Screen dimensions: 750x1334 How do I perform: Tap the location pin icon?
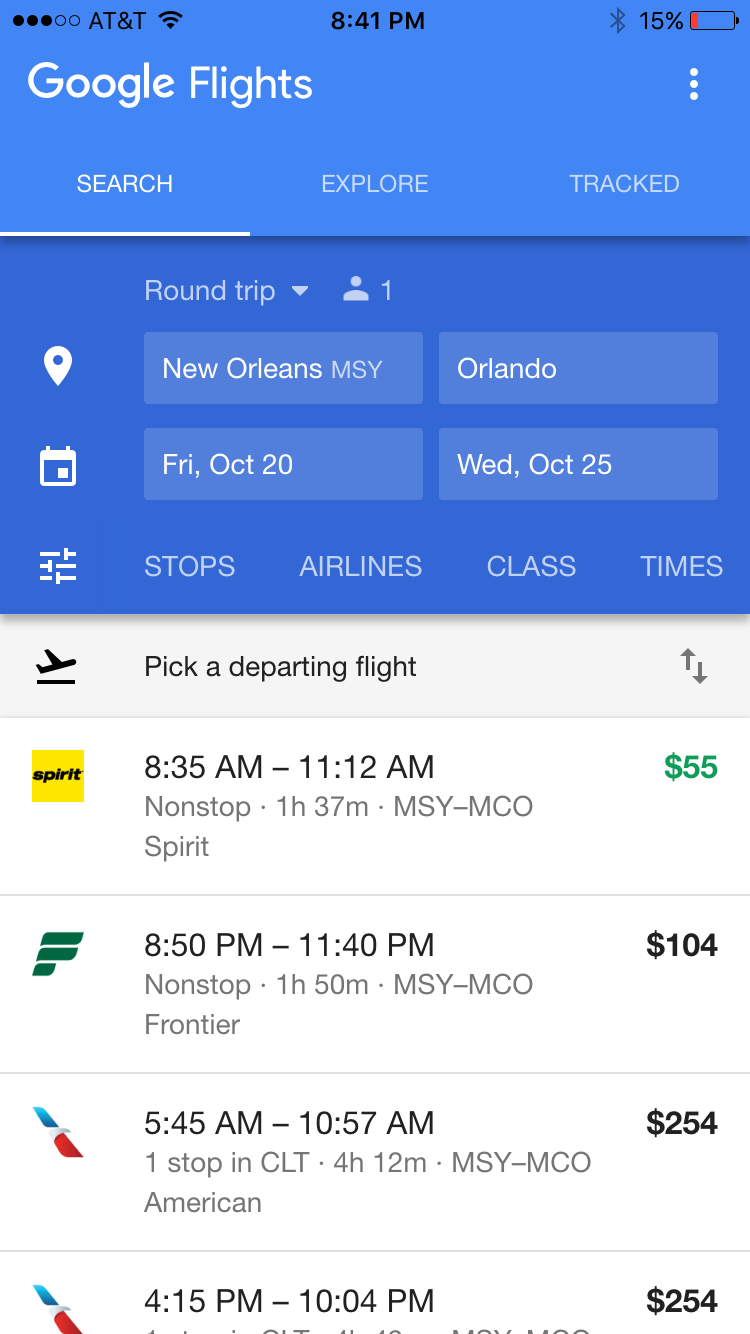(58, 367)
